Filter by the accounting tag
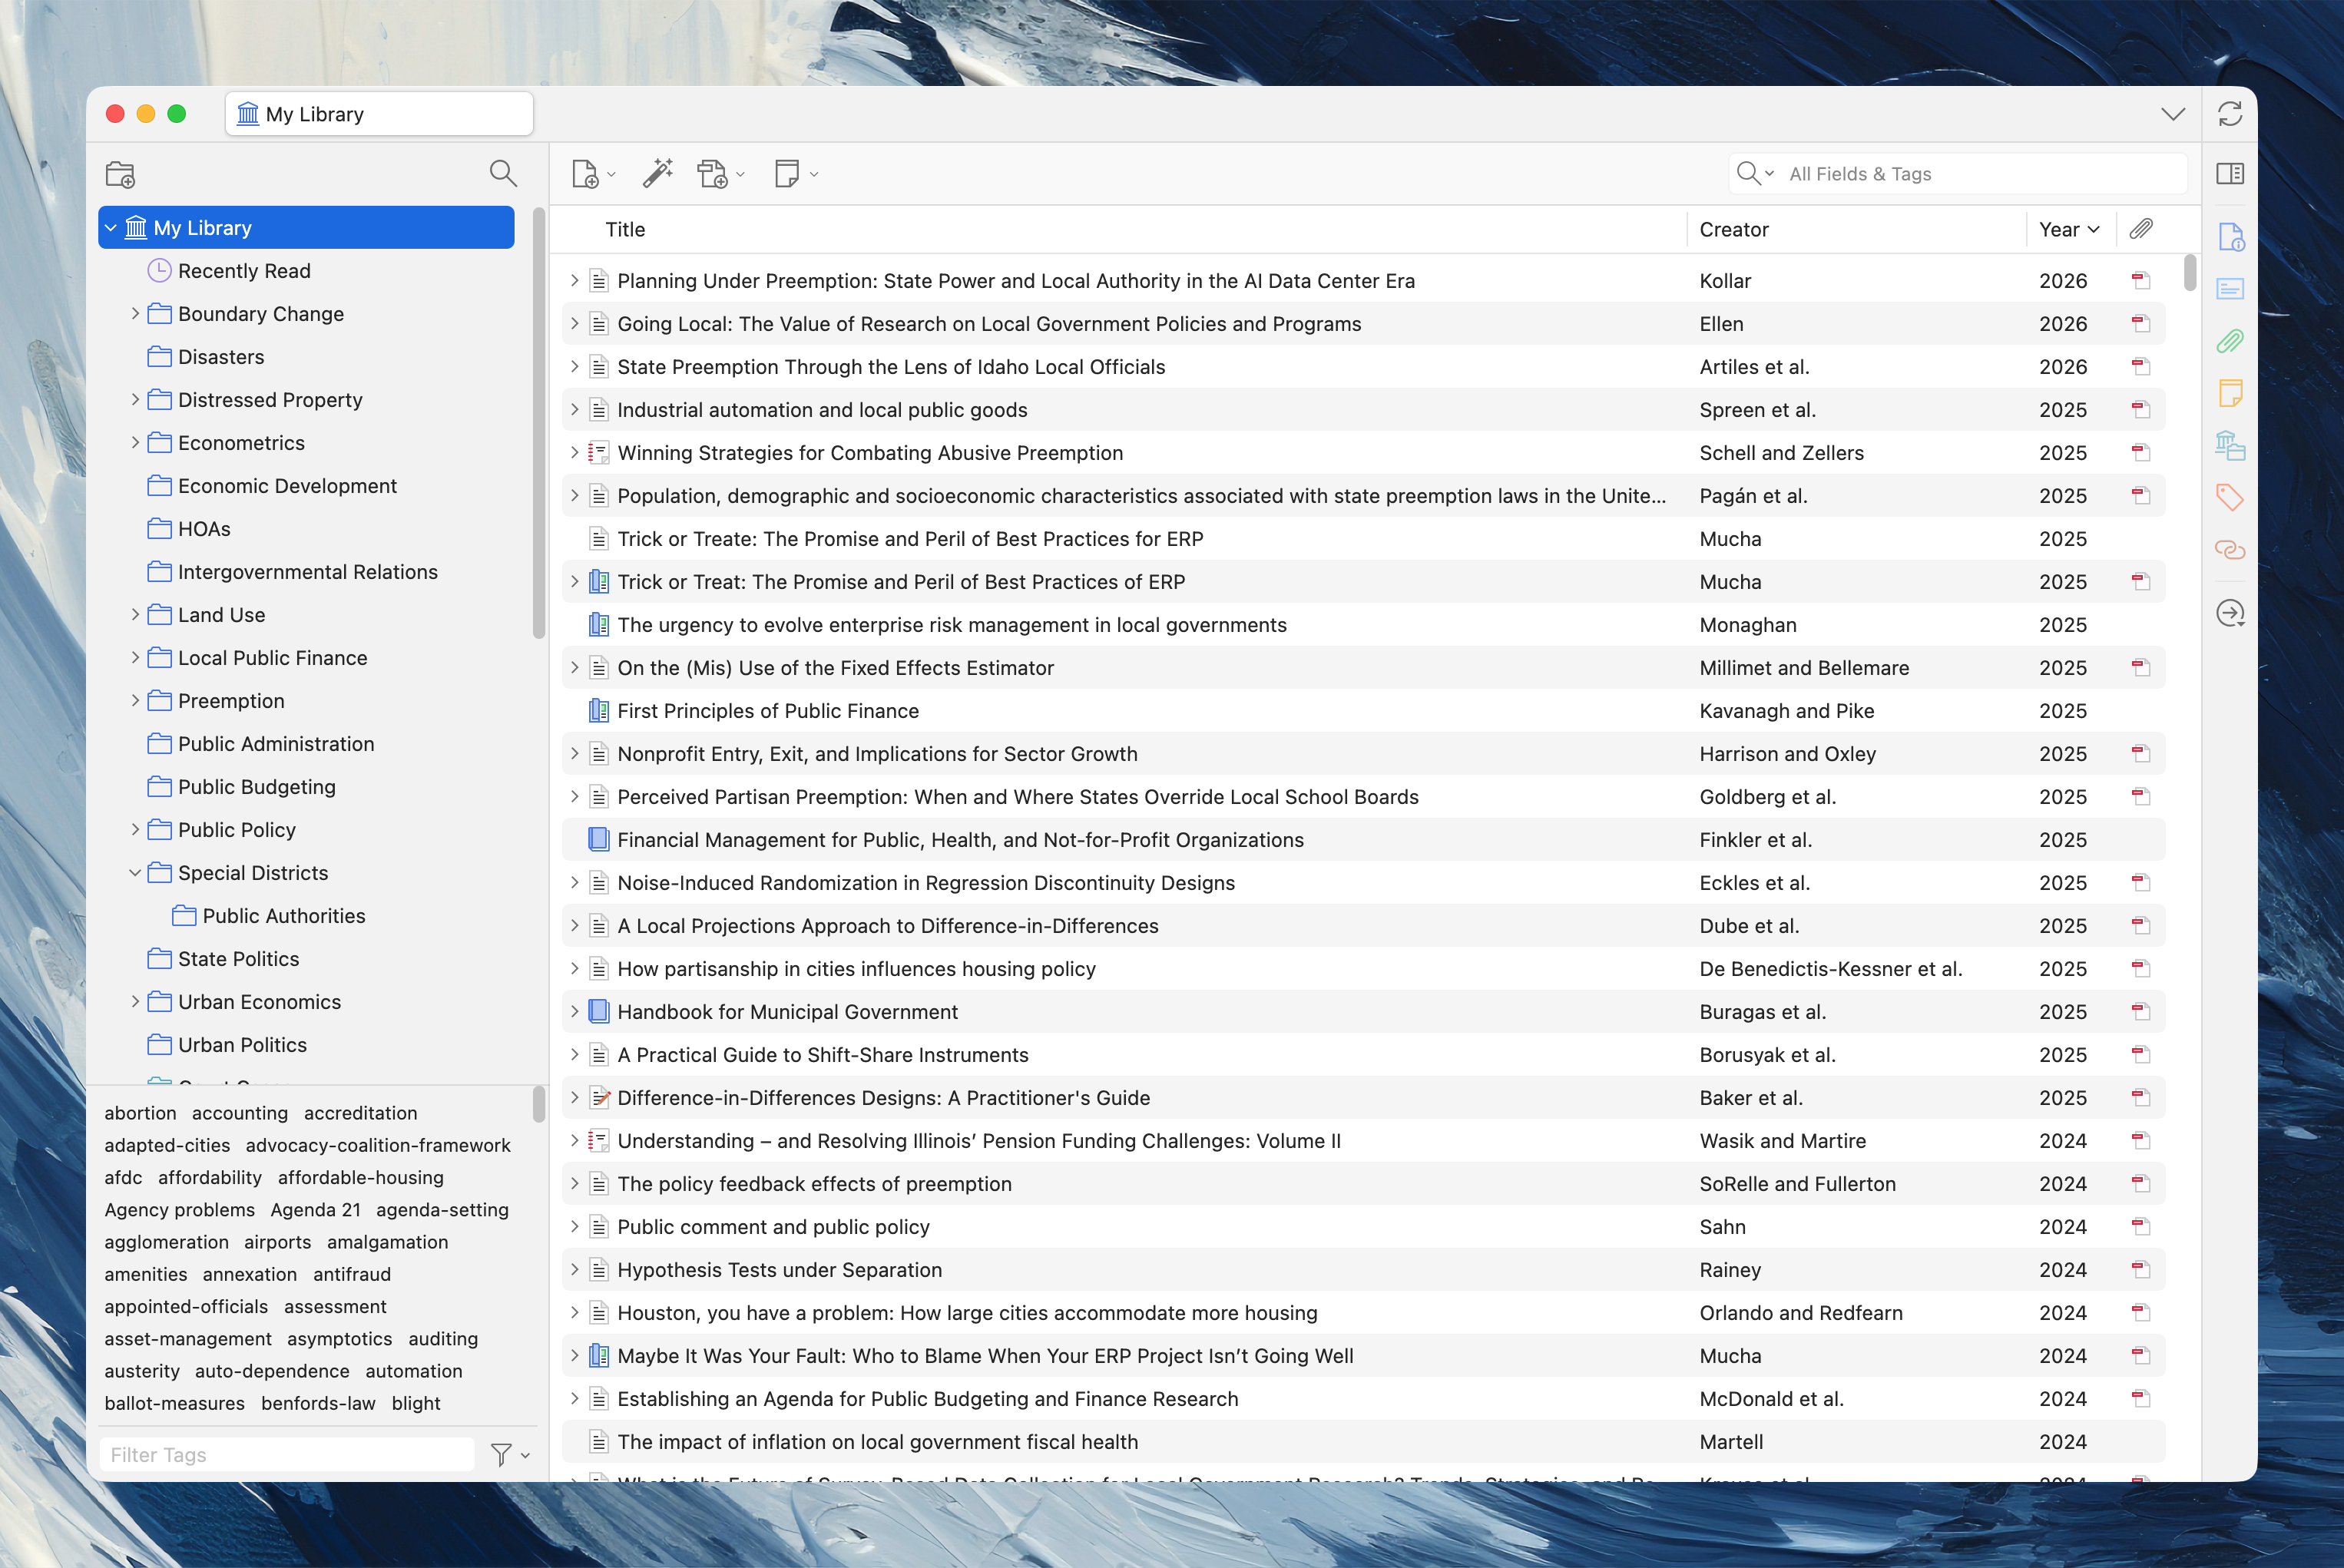Viewport: 2344px width, 1568px height. 240,1113
